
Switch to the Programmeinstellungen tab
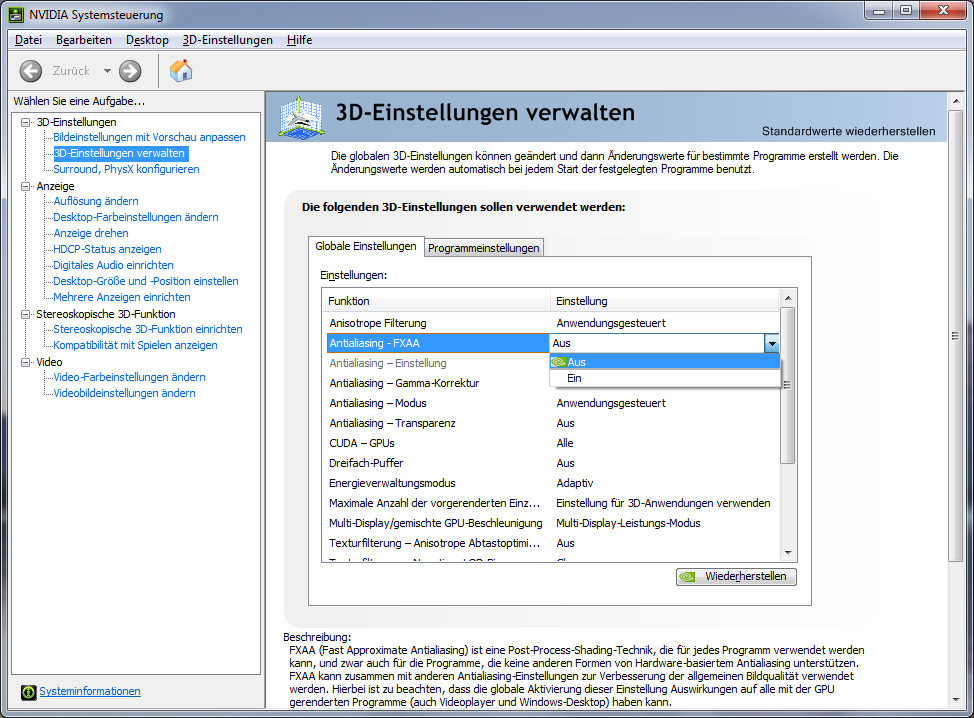pyautogui.click(x=484, y=248)
